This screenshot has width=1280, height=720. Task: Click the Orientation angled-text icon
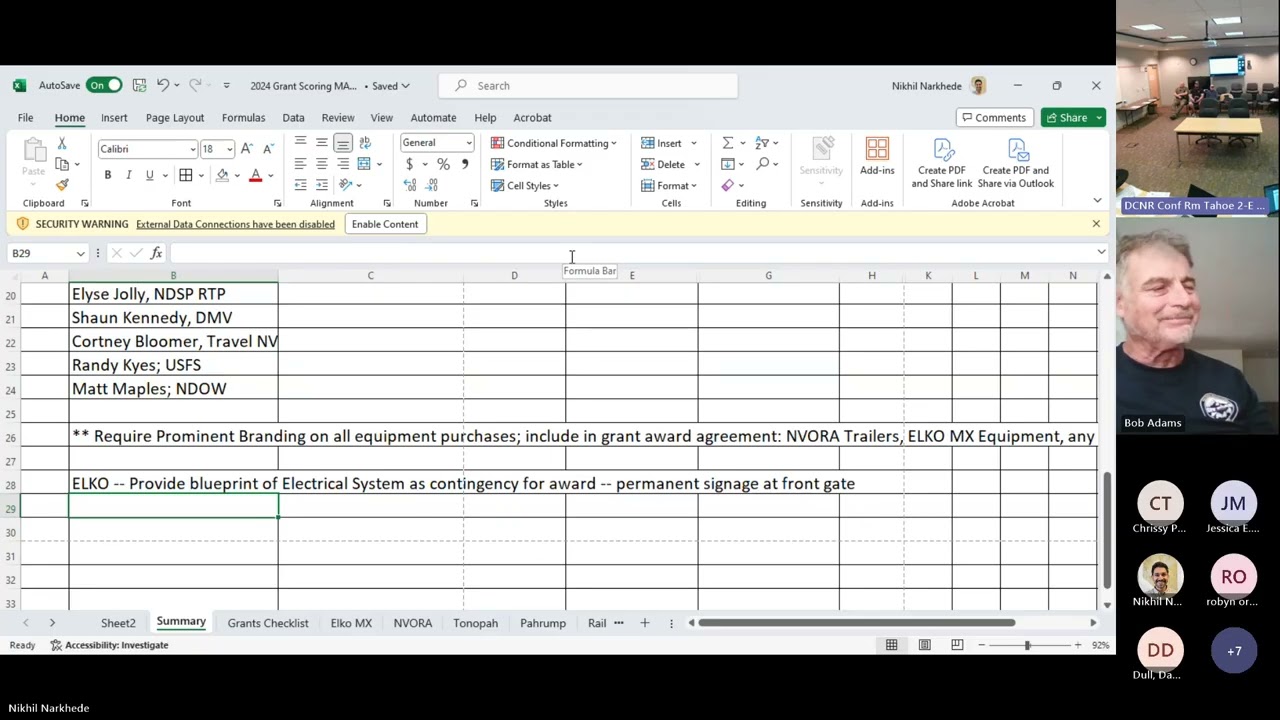[x=346, y=185]
